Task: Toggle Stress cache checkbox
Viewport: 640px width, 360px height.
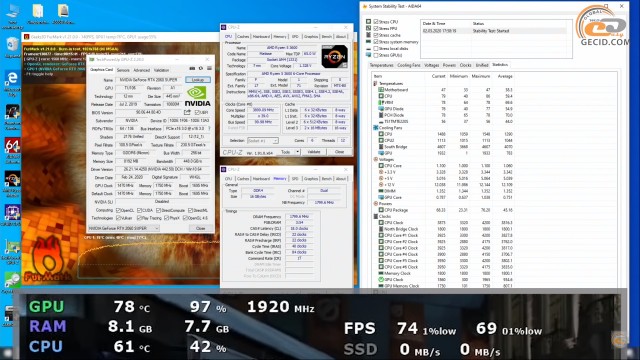Action: coord(376,35)
